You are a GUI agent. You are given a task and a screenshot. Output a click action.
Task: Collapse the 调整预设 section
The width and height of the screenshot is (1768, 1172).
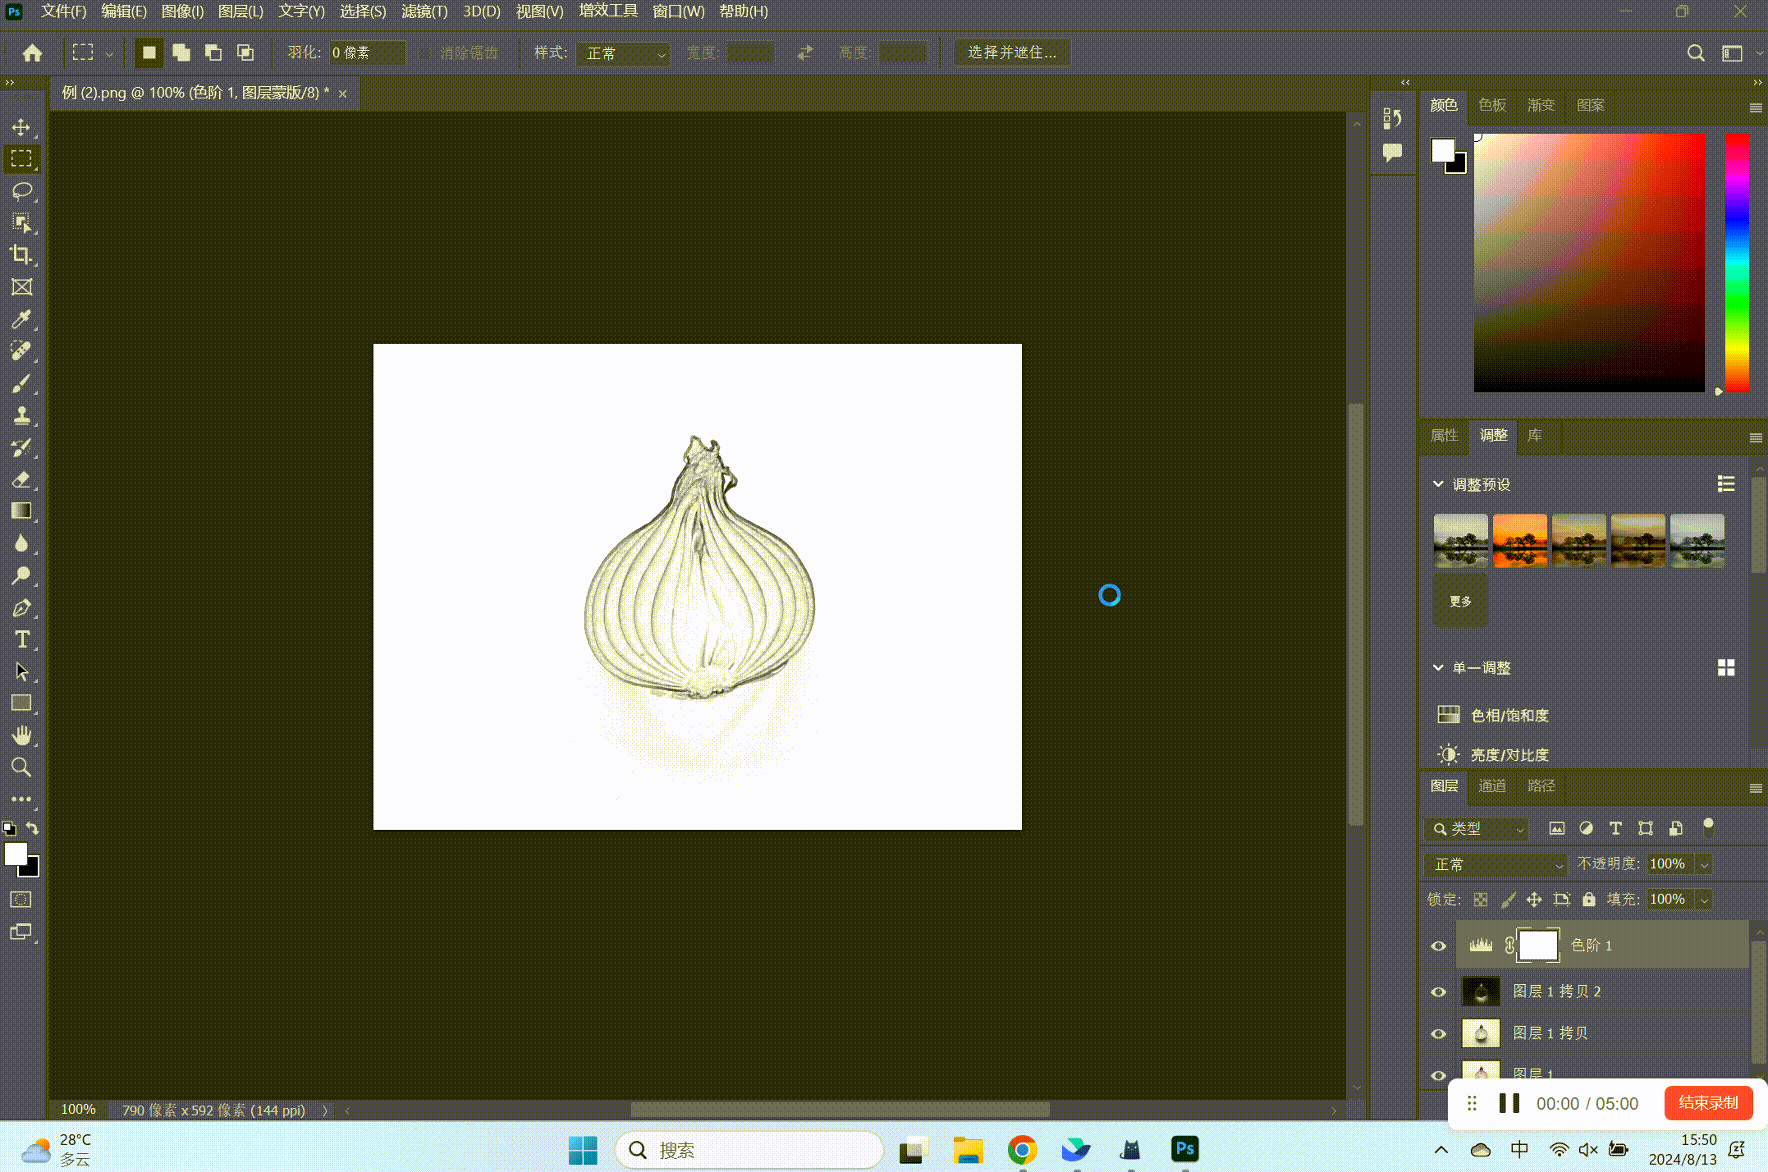click(x=1438, y=484)
